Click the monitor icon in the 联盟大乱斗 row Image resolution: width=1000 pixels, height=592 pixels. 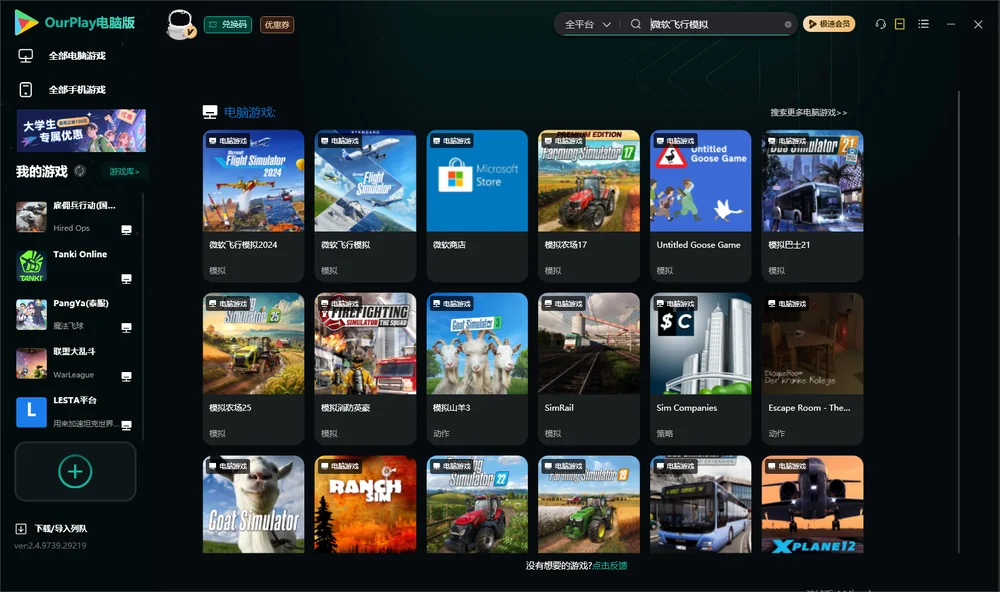[x=126, y=376]
